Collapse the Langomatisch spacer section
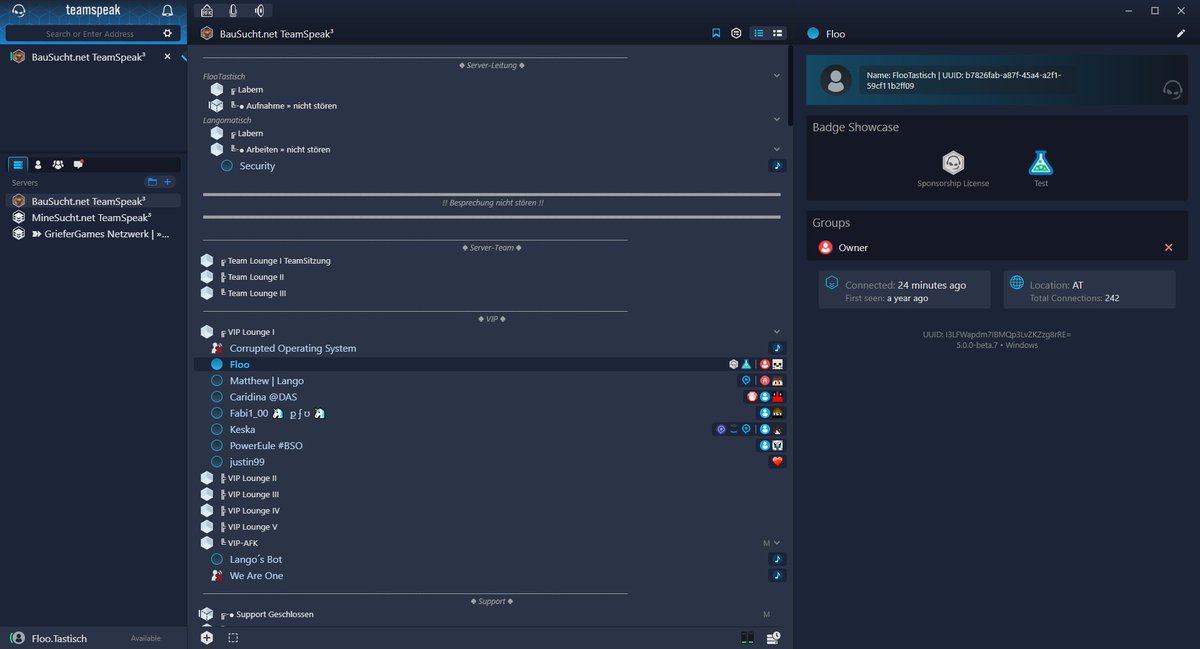 pyautogui.click(x=777, y=120)
